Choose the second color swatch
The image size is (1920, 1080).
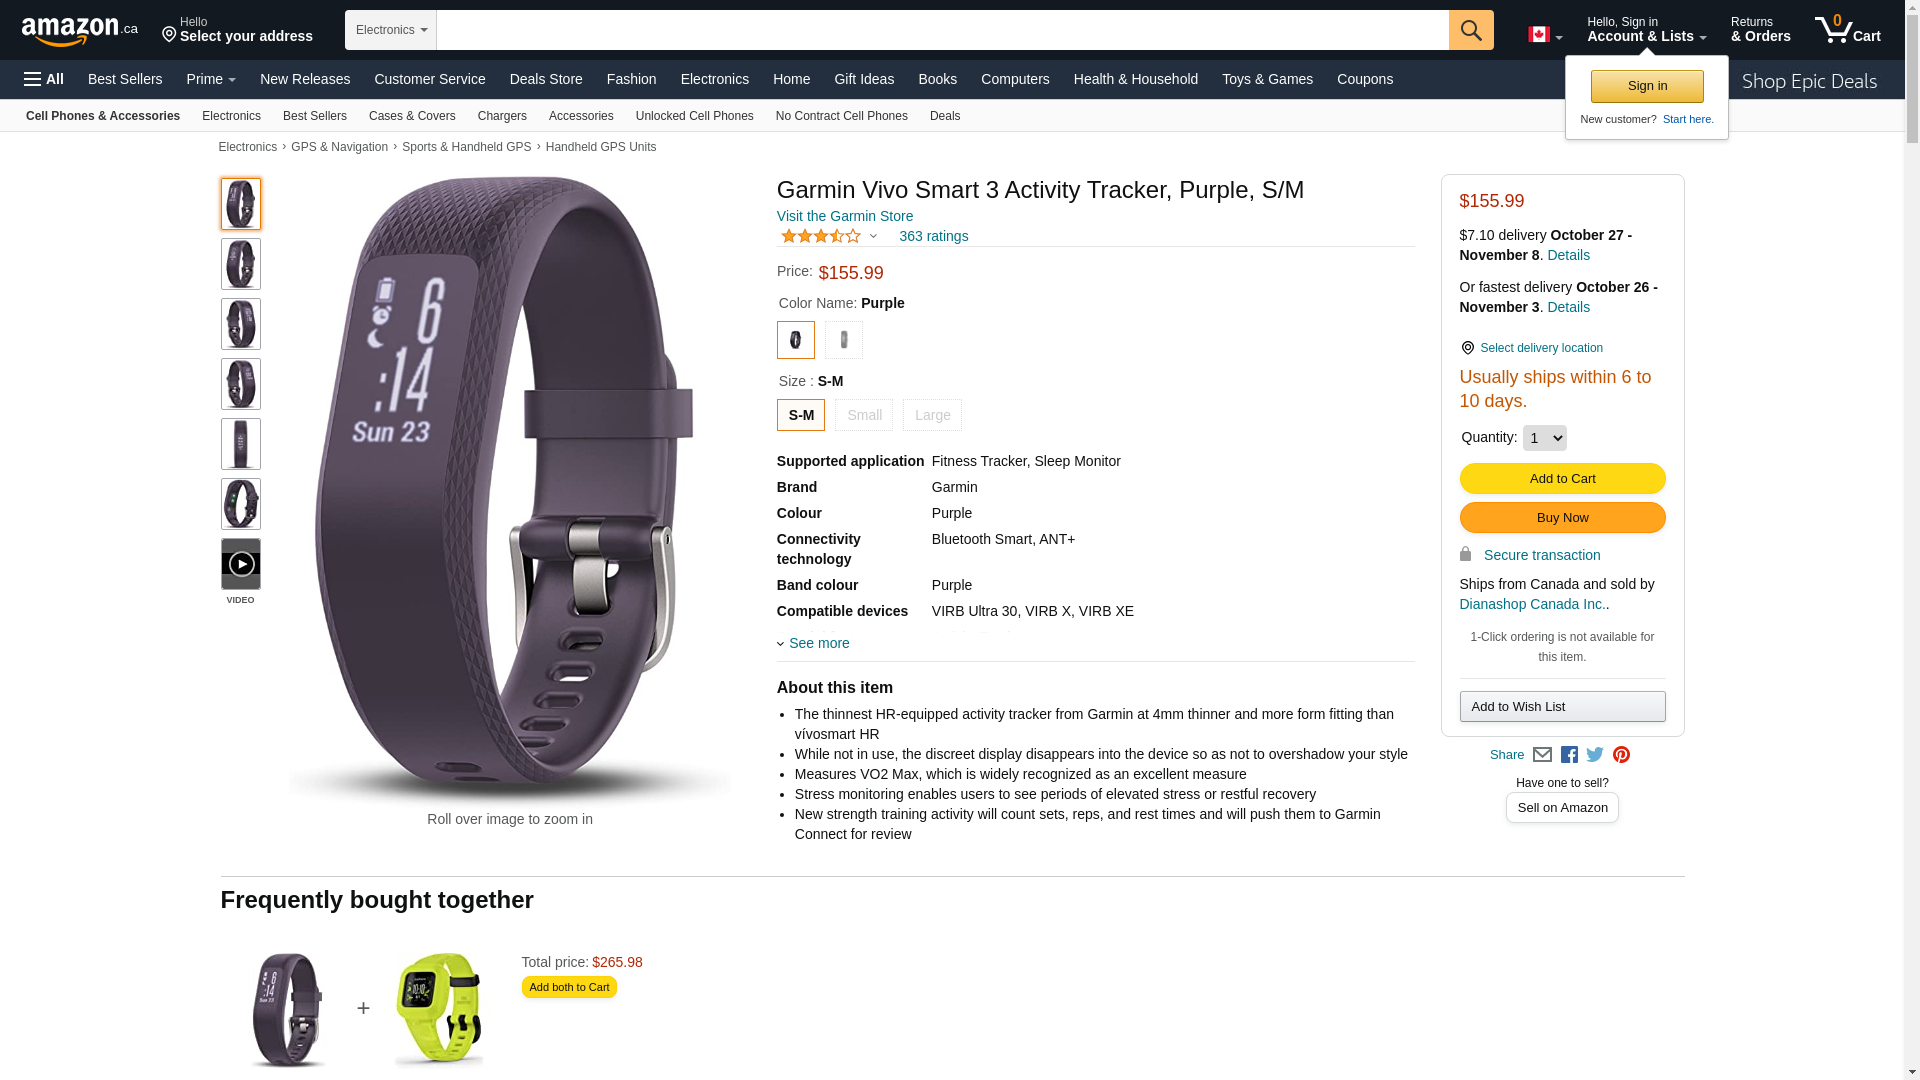point(844,340)
